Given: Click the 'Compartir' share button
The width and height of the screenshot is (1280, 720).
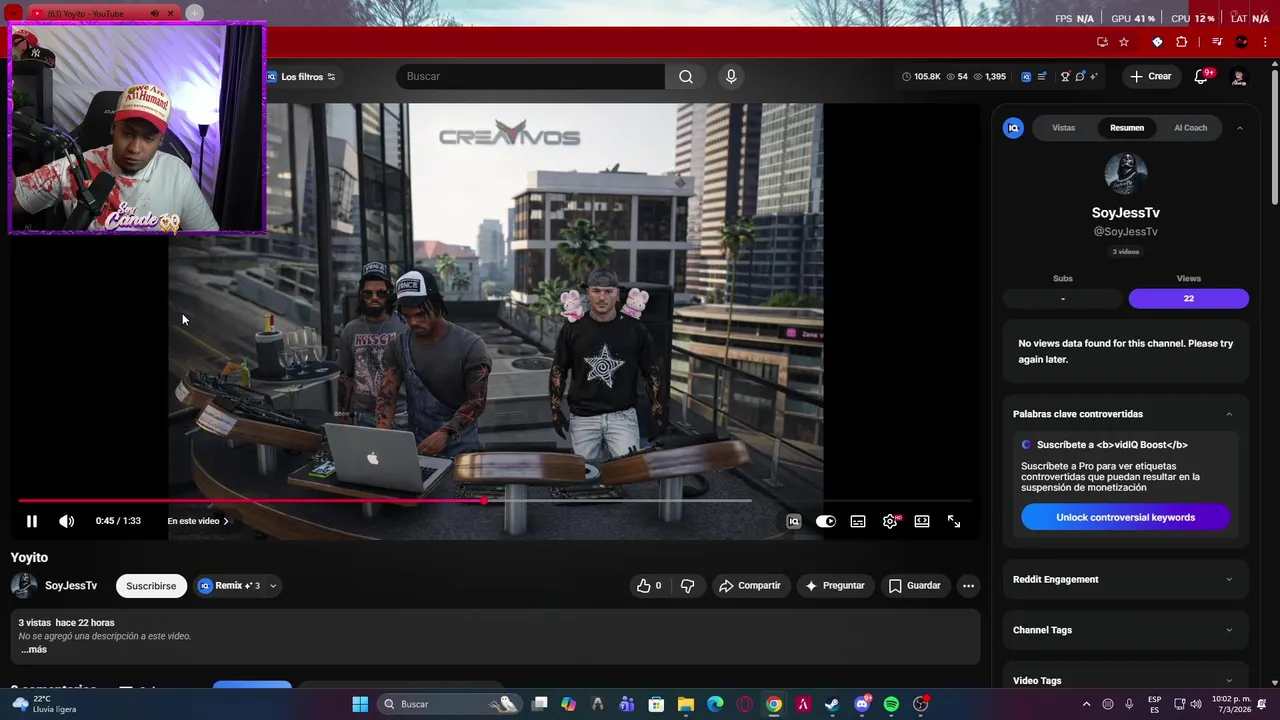Looking at the screenshot, I should click(750, 585).
